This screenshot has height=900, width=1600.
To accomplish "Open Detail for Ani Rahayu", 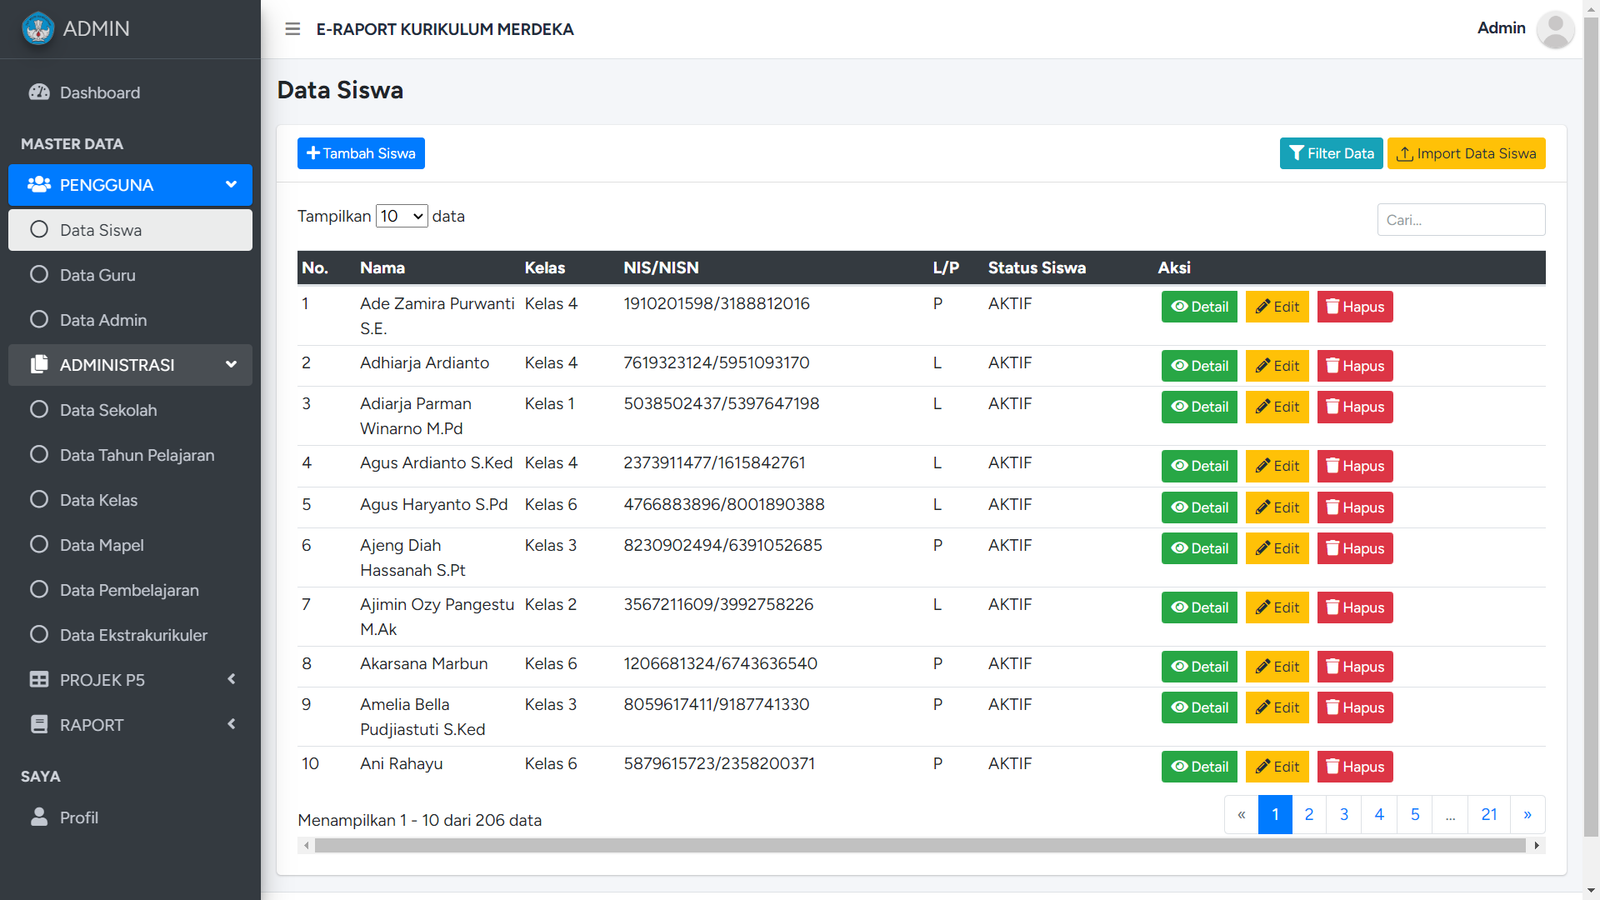I will [1199, 767].
